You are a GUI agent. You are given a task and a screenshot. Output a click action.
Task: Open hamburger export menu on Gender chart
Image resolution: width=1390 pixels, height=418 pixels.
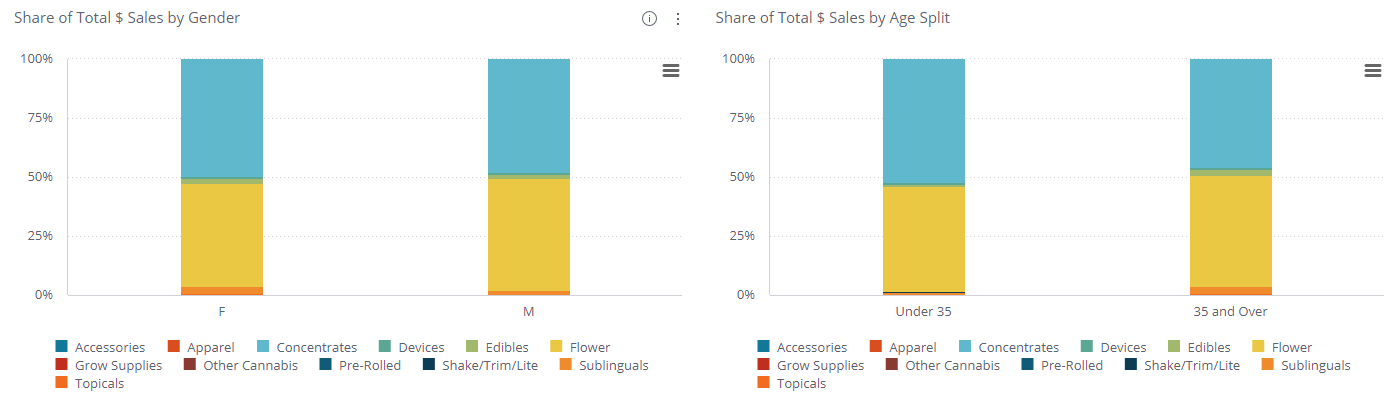point(671,70)
